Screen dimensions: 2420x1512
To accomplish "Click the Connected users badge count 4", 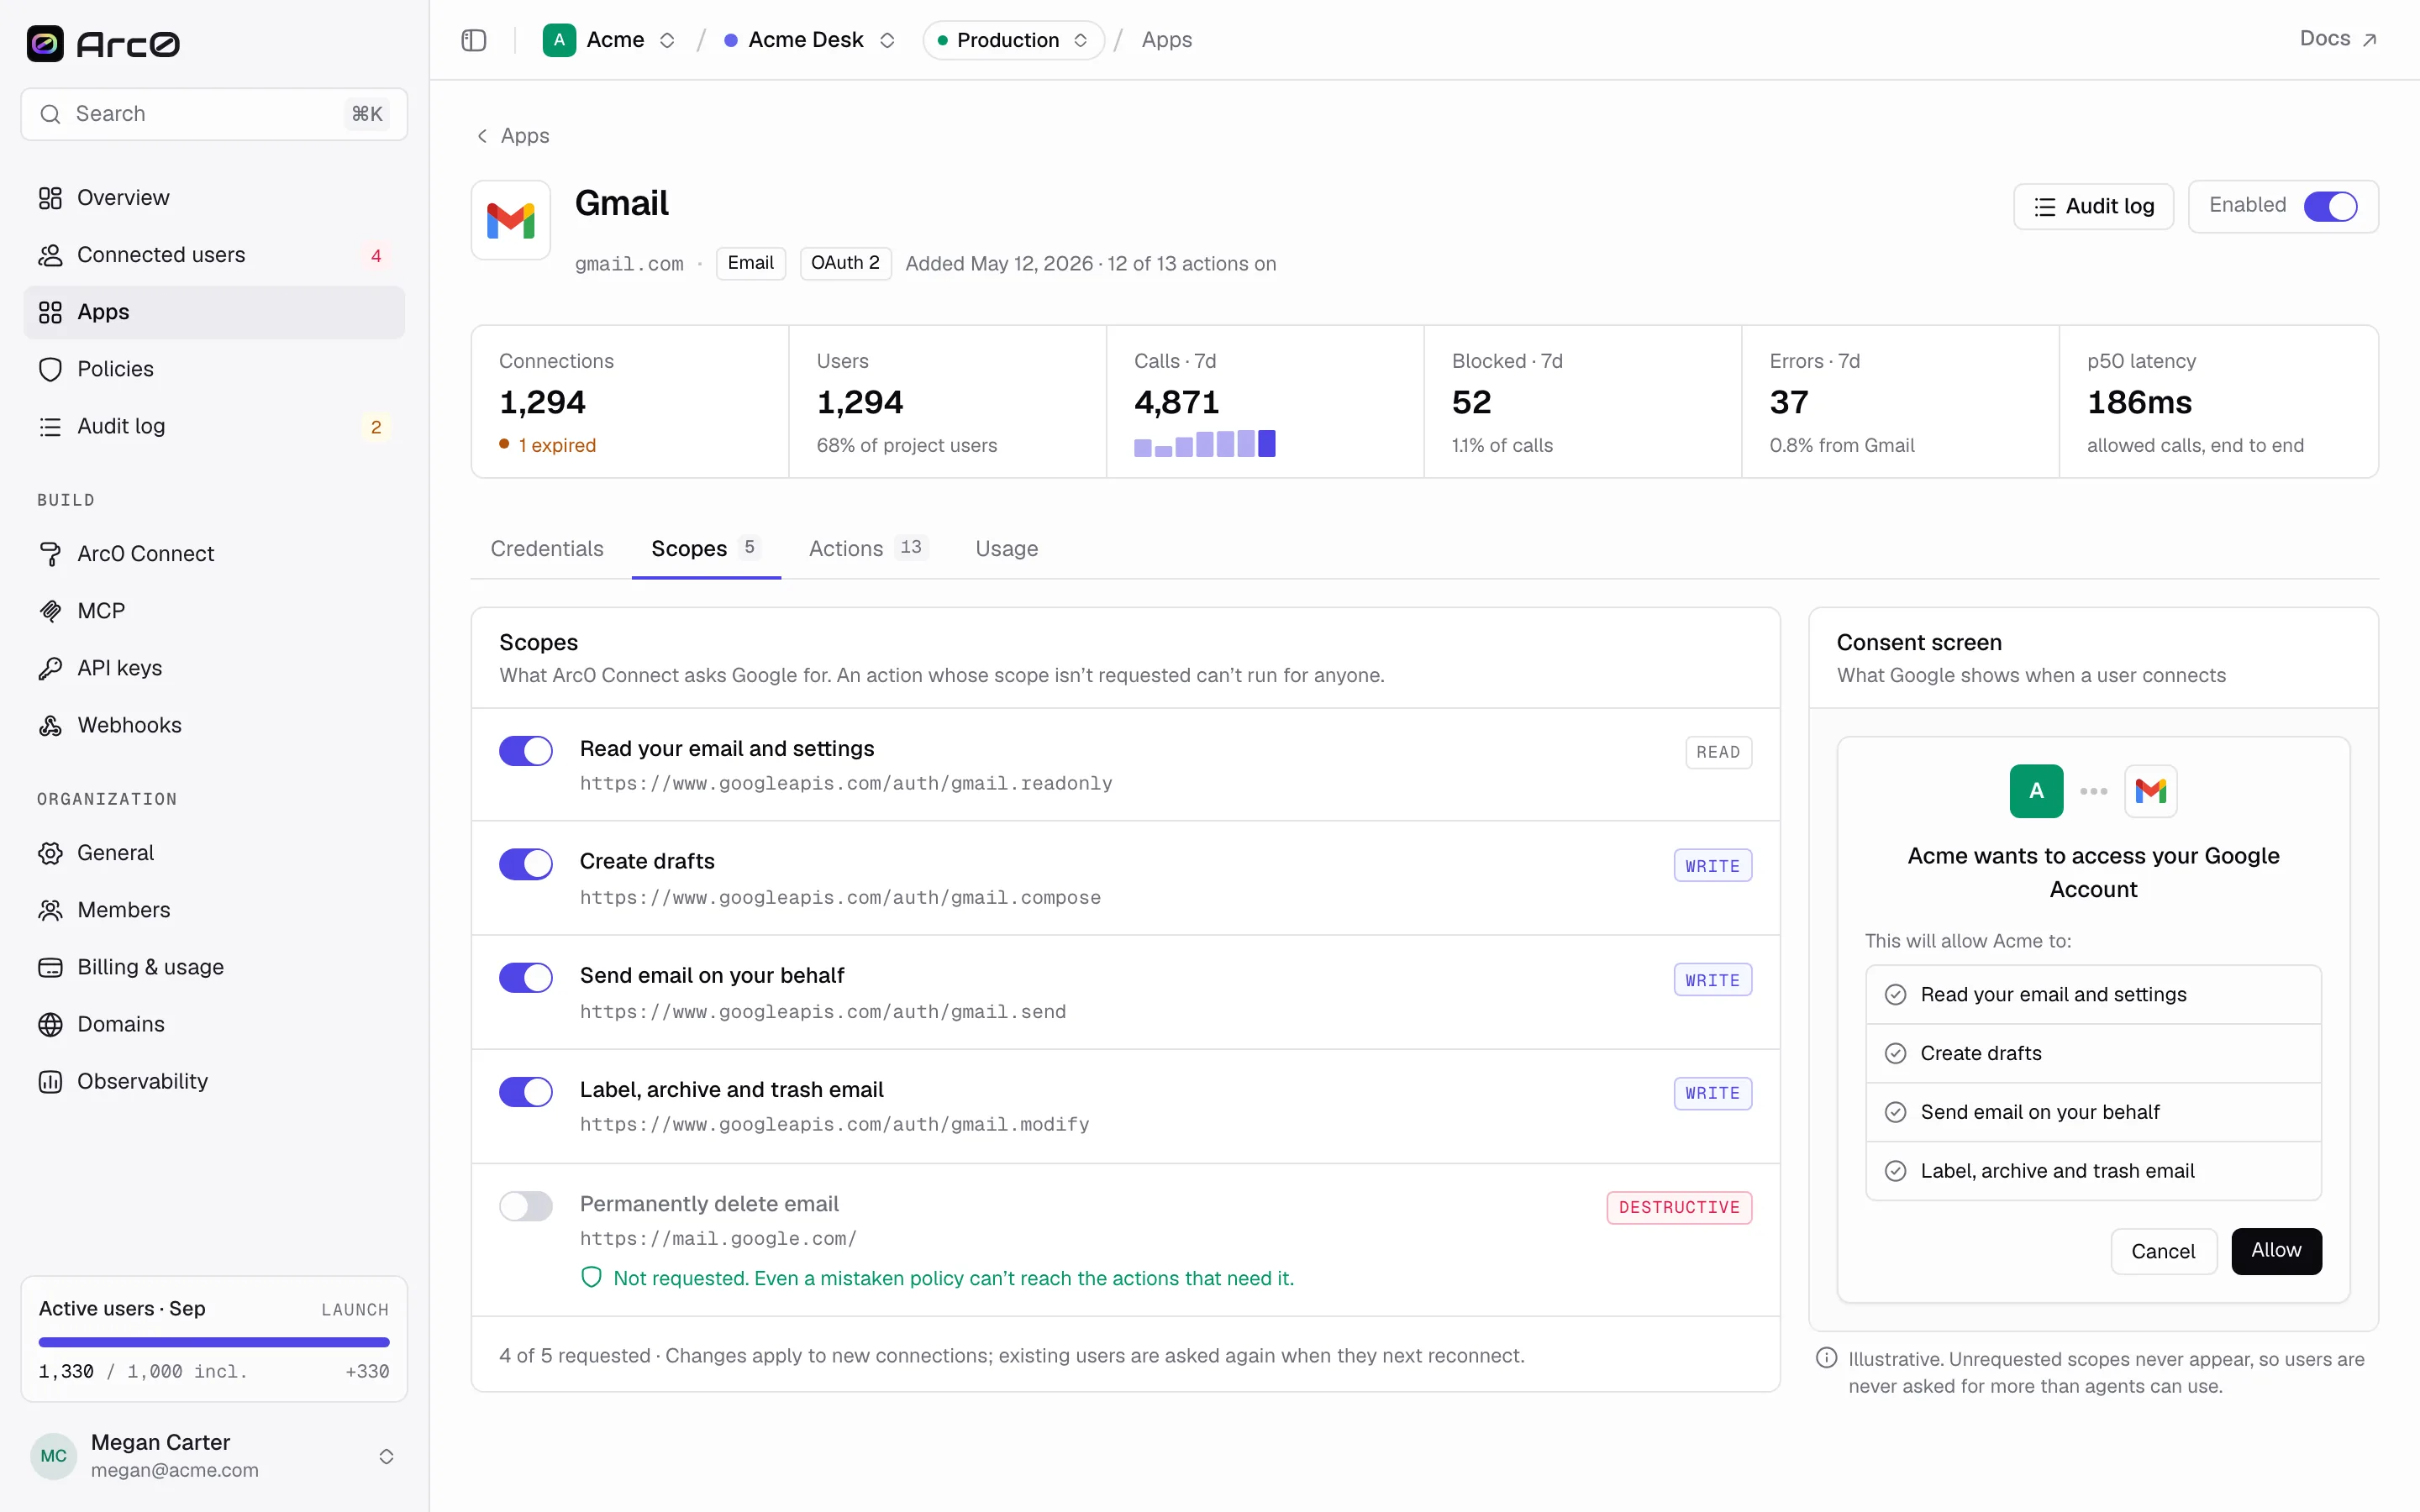I will tap(376, 256).
